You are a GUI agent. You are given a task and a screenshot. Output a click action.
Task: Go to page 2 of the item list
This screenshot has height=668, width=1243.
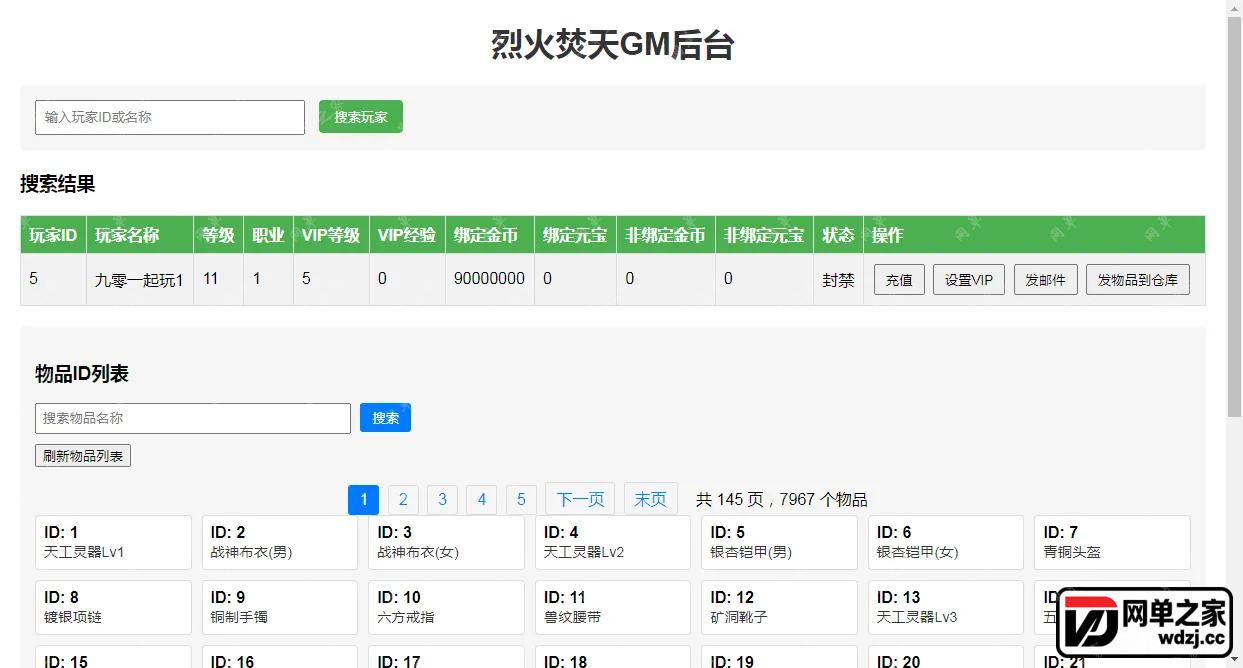tap(403, 499)
